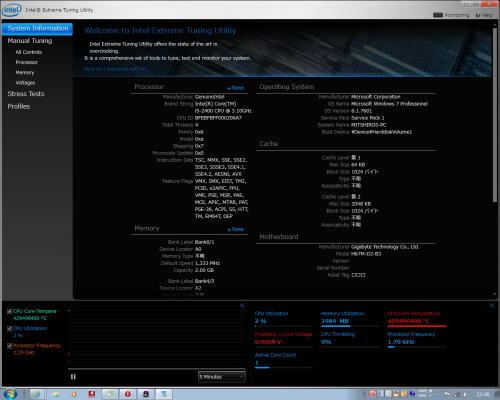Open the red taskbar application icon
500x400 pixels.
pos(92,394)
